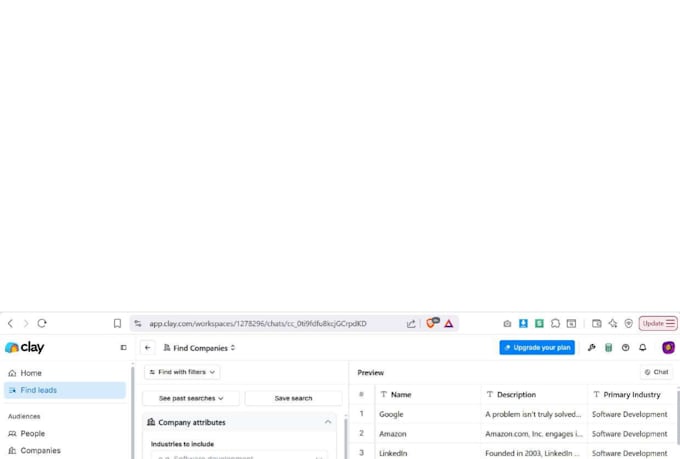Click the Industries to include label
680x459 pixels.
click(x=183, y=444)
